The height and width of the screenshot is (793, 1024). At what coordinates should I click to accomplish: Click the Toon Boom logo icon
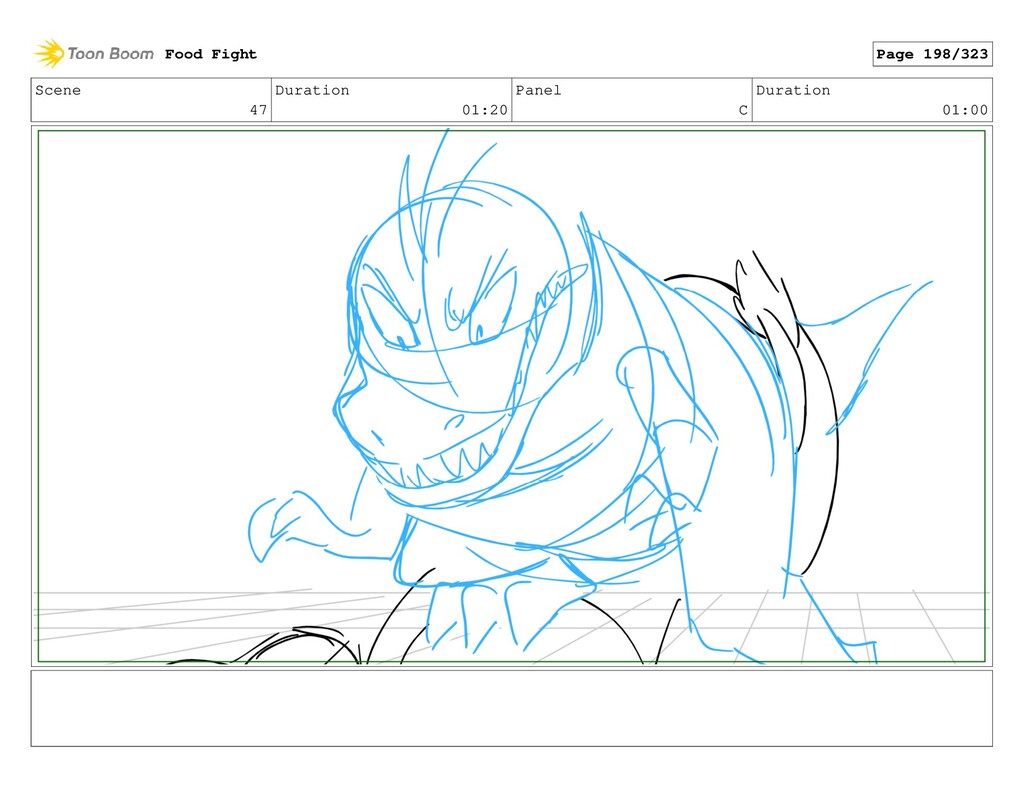(49, 54)
